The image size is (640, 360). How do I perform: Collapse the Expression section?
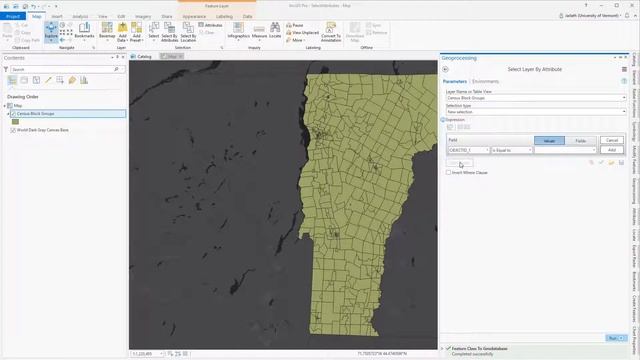[x=443, y=120]
